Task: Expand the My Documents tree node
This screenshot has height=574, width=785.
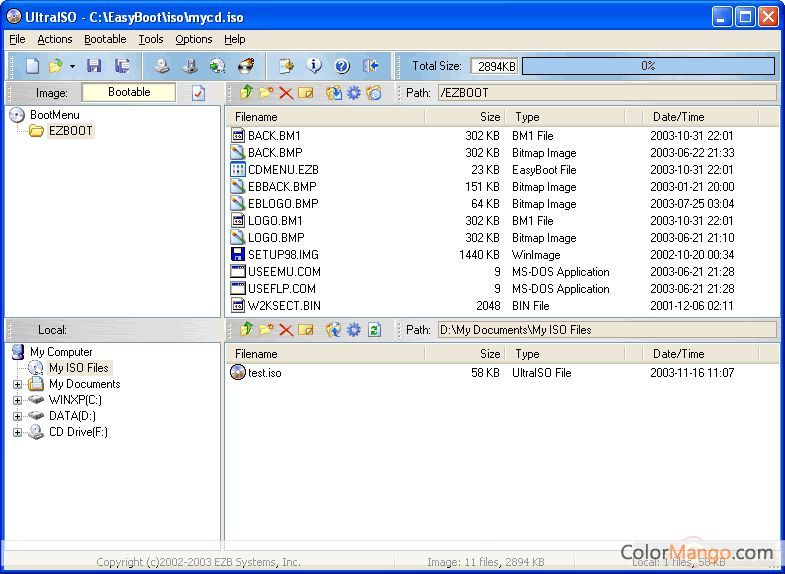Action: tap(17, 384)
